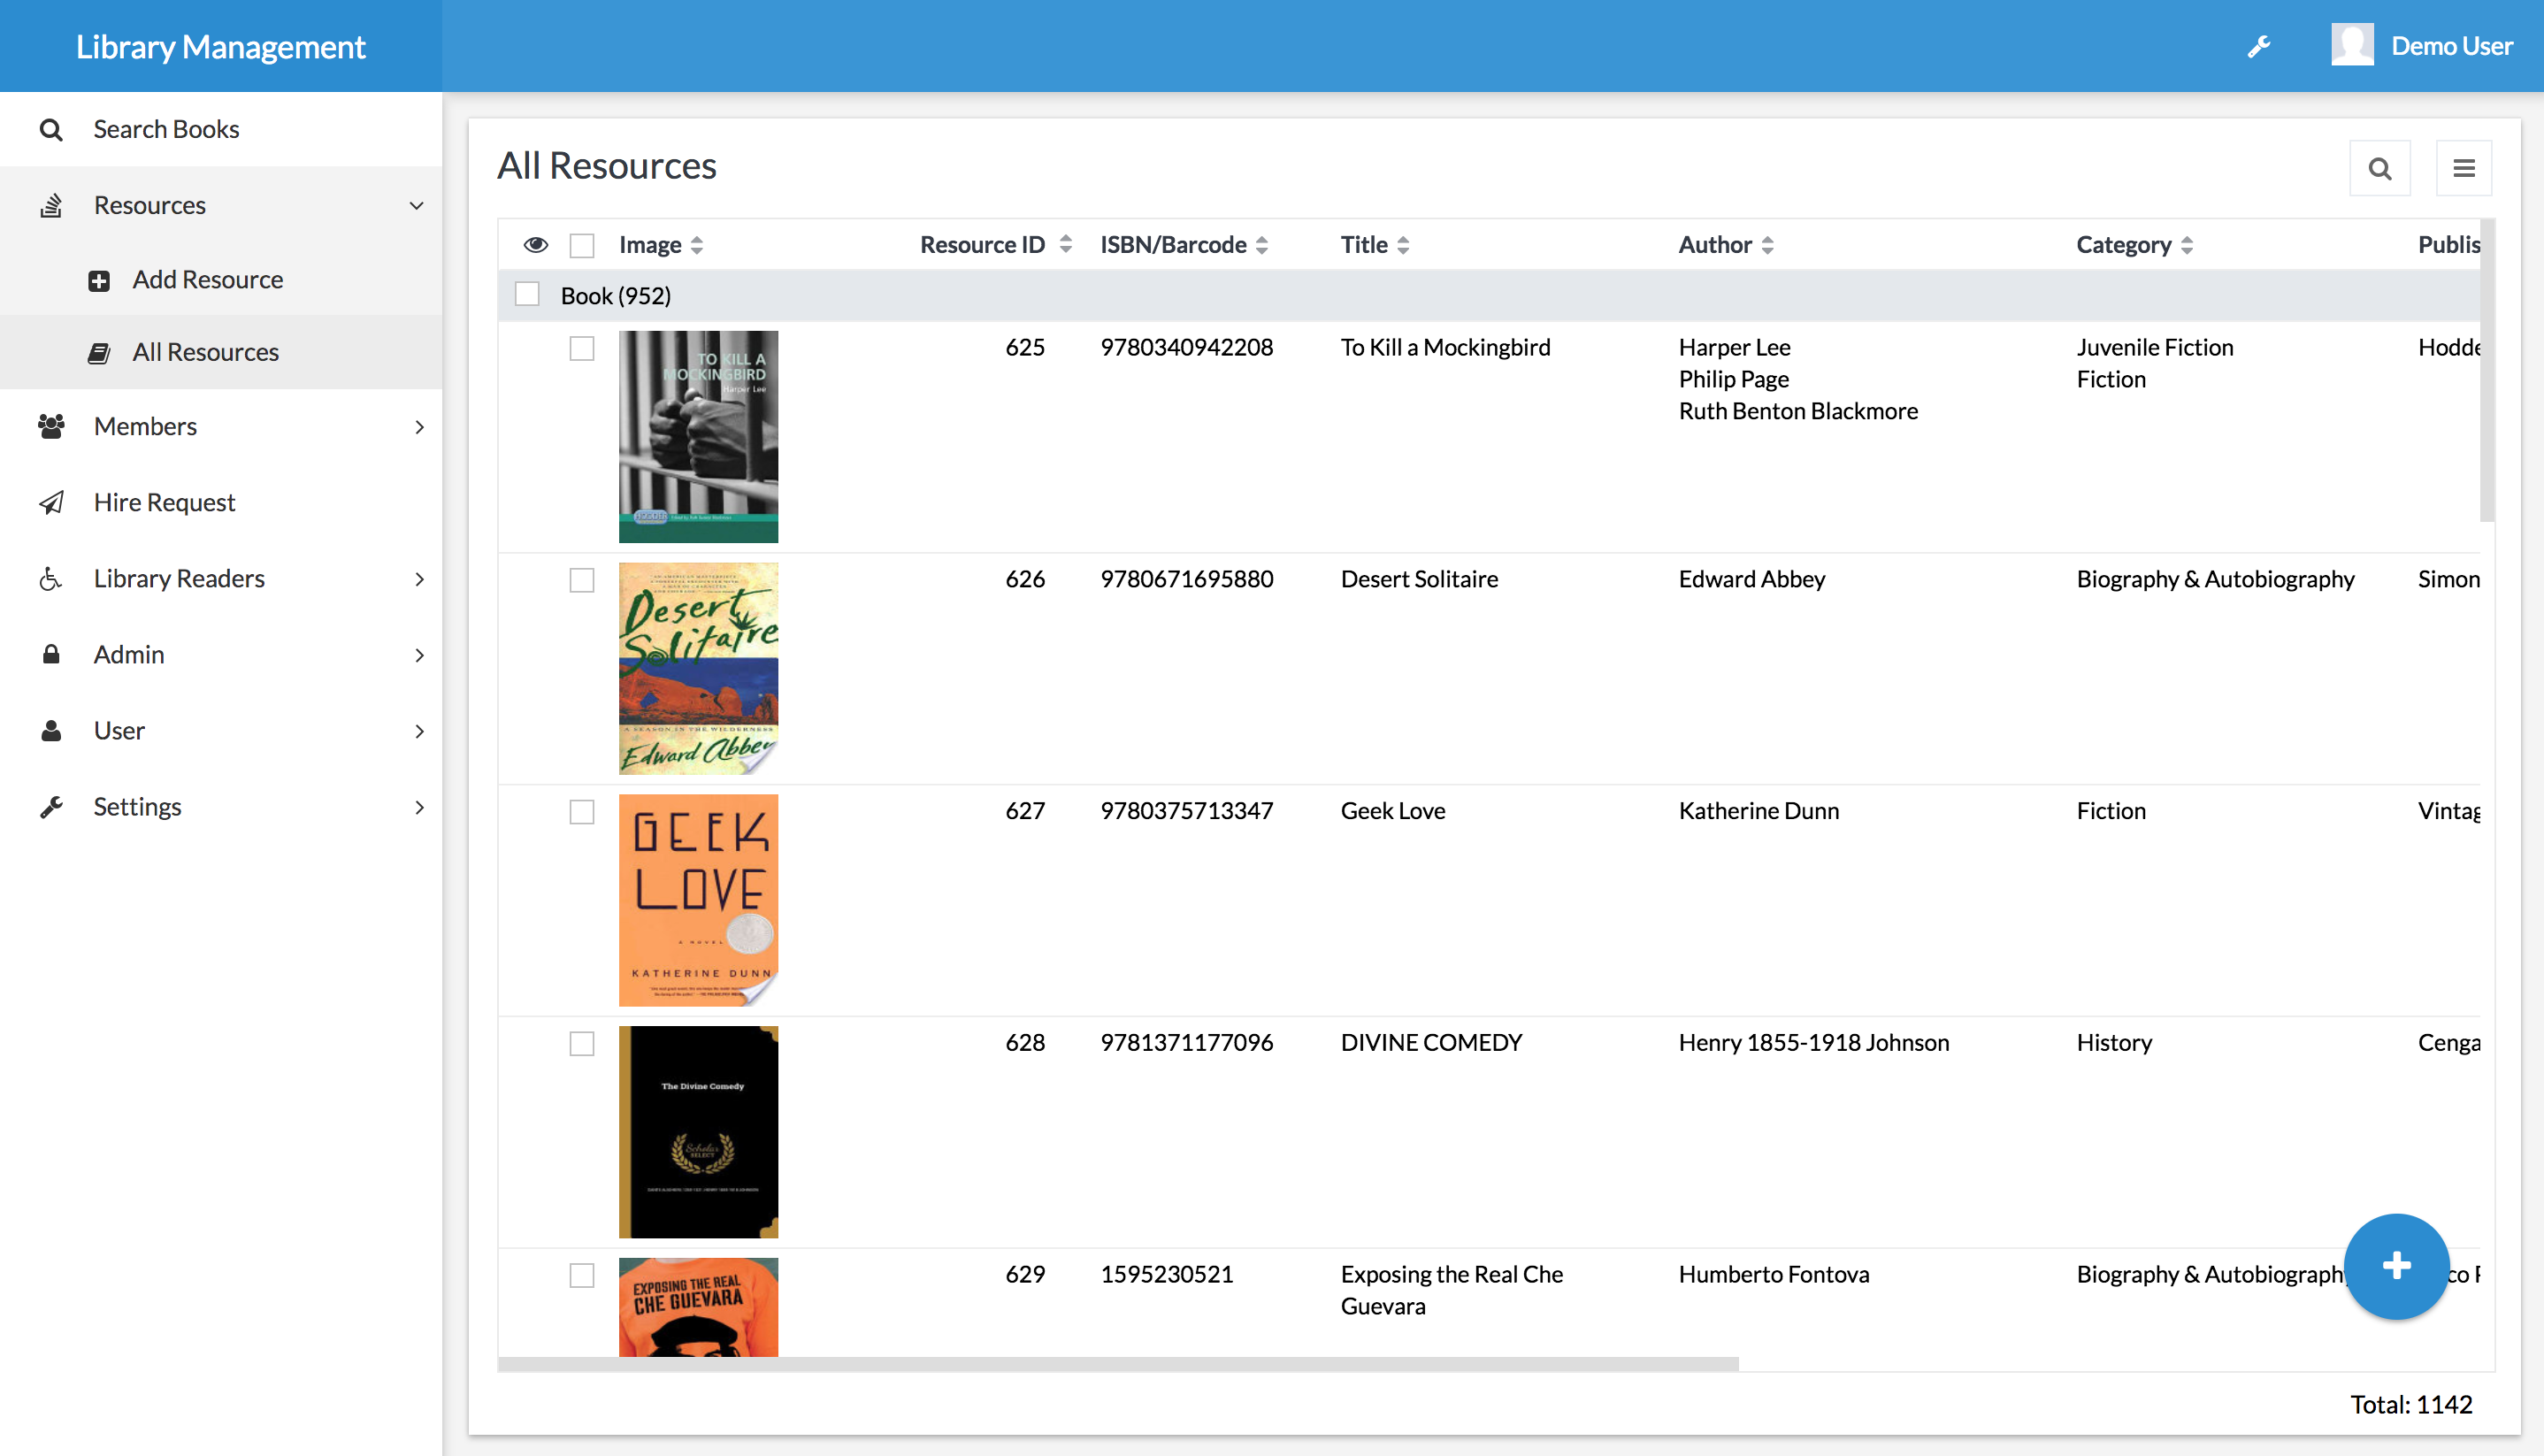
Task: Expand the Library Readers submenu
Action: click(419, 579)
